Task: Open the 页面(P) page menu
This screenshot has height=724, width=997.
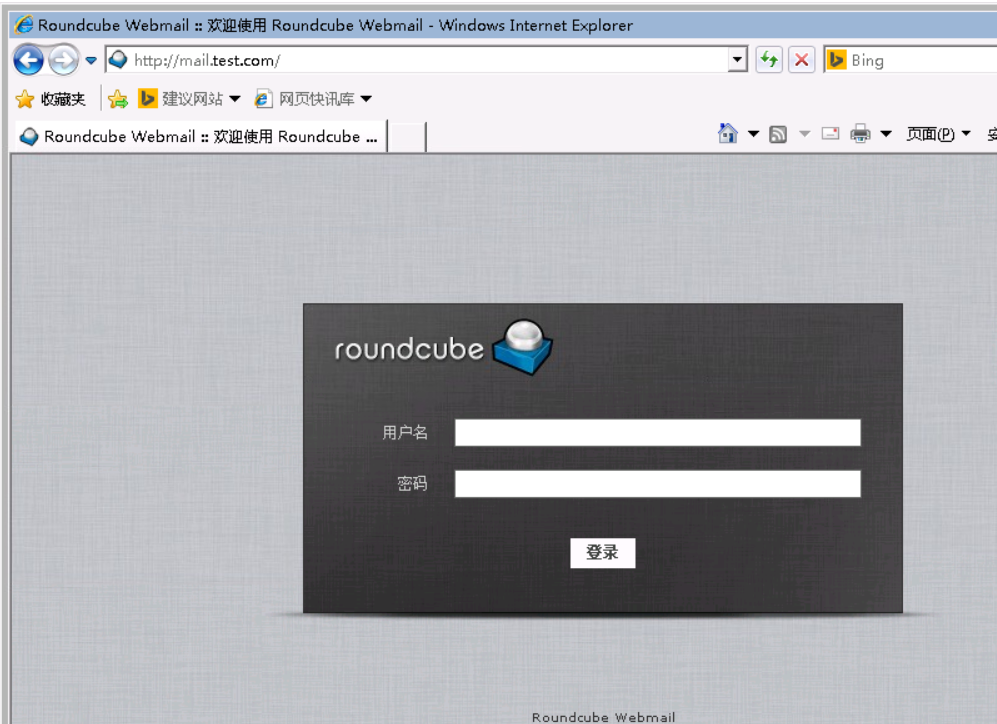Action: [x=938, y=133]
